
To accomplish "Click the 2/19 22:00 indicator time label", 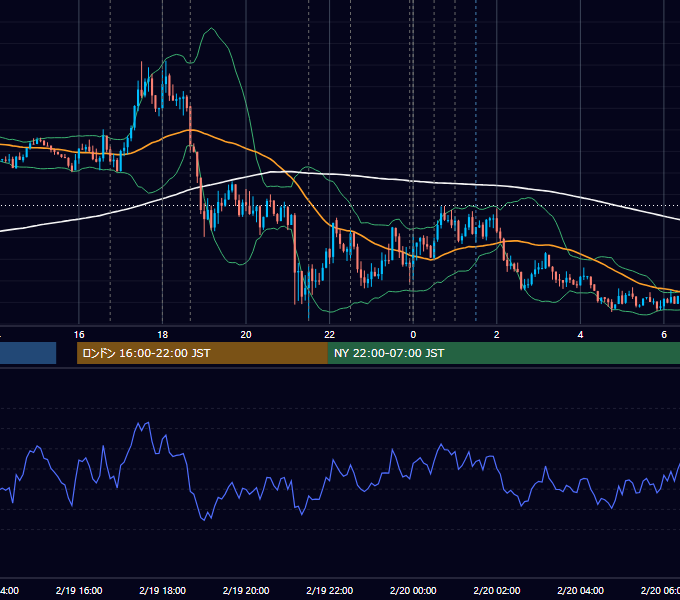I will click(x=330, y=590).
